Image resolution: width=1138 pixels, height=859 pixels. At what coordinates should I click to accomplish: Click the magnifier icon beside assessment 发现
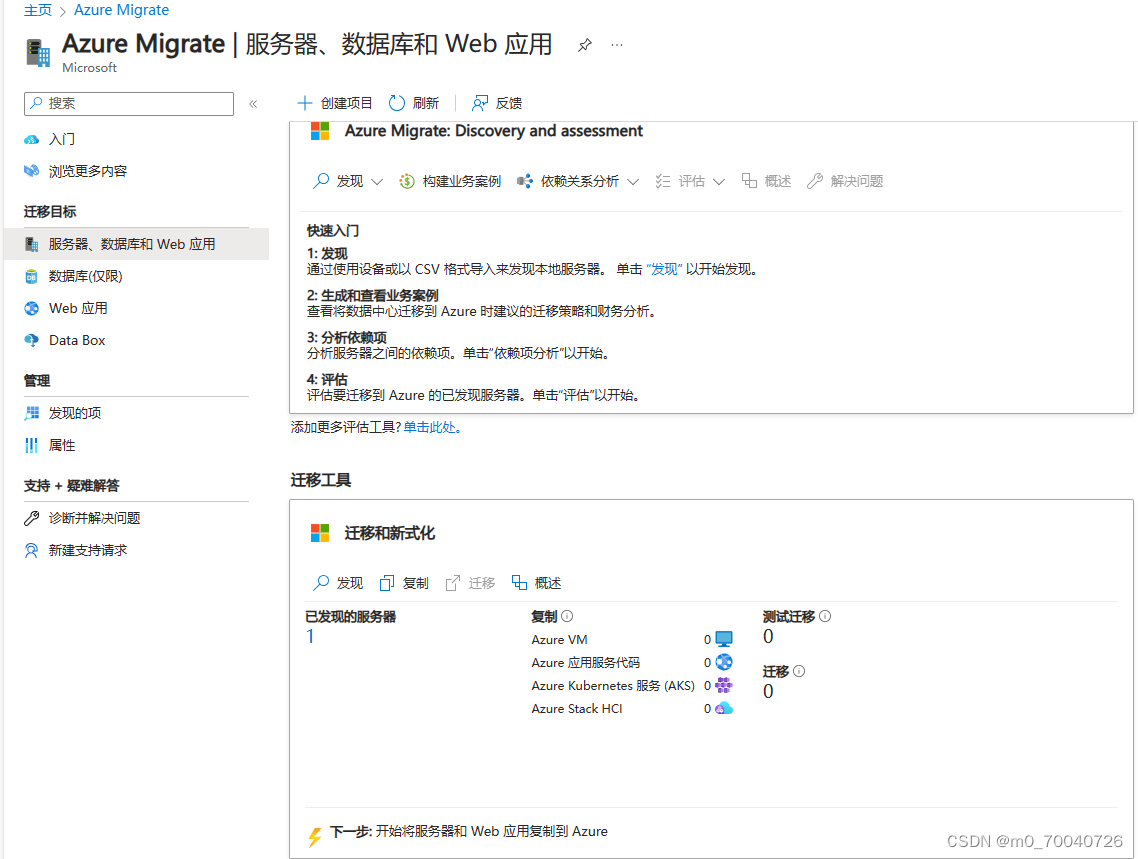tap(321, 181)
